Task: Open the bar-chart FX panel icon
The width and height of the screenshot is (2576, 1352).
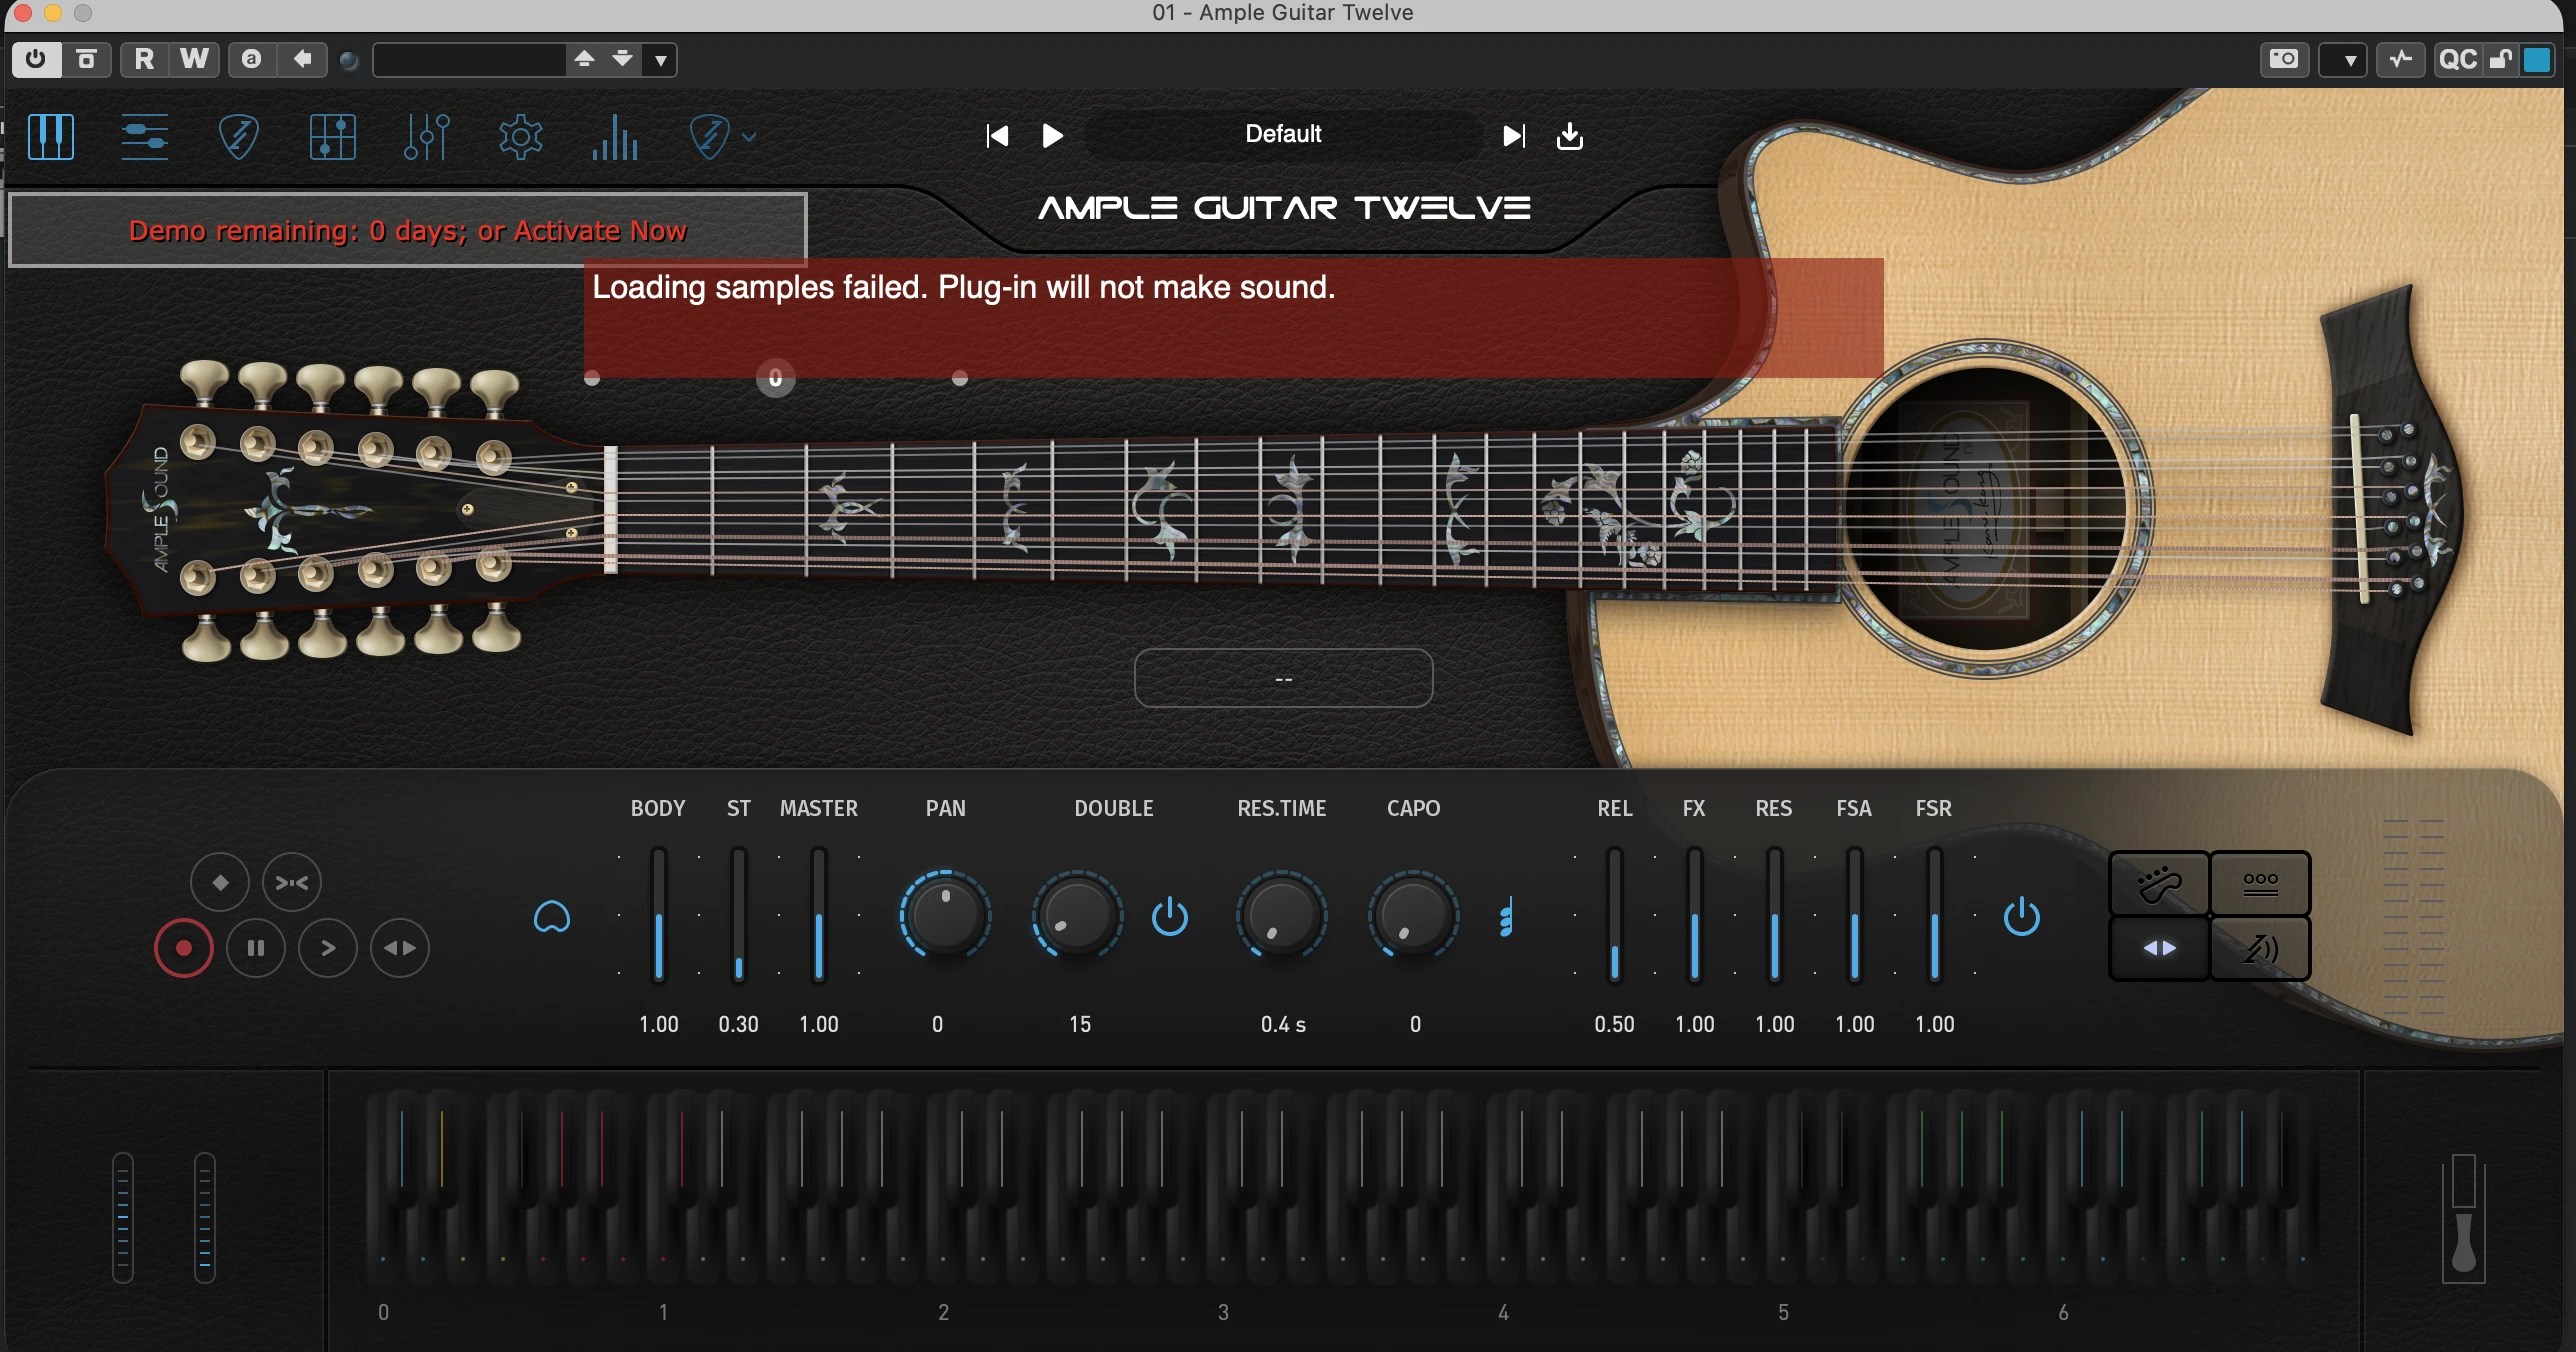Action: (x=615, y=136)
